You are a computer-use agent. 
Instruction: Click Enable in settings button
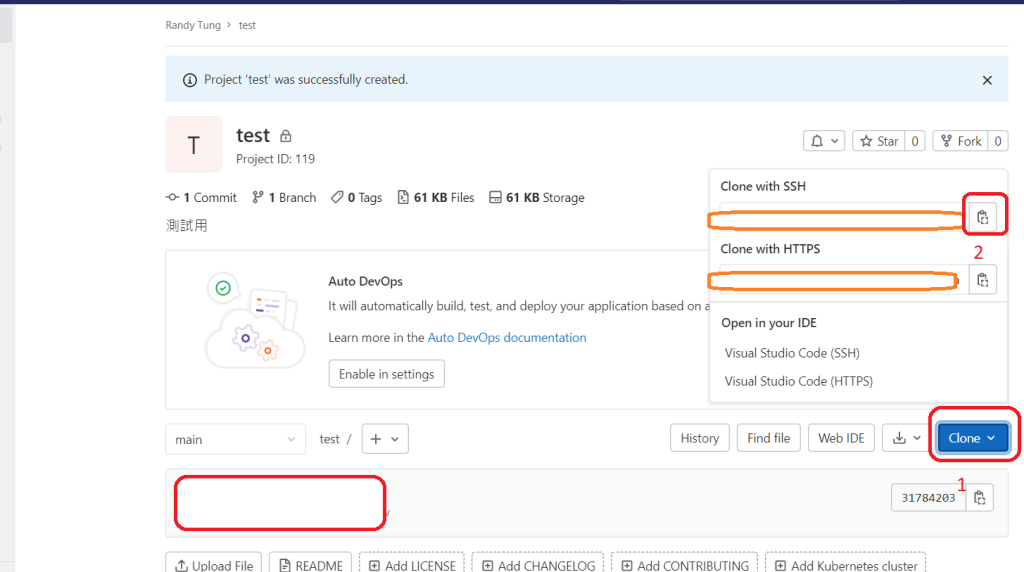click(x=387, y=374)
